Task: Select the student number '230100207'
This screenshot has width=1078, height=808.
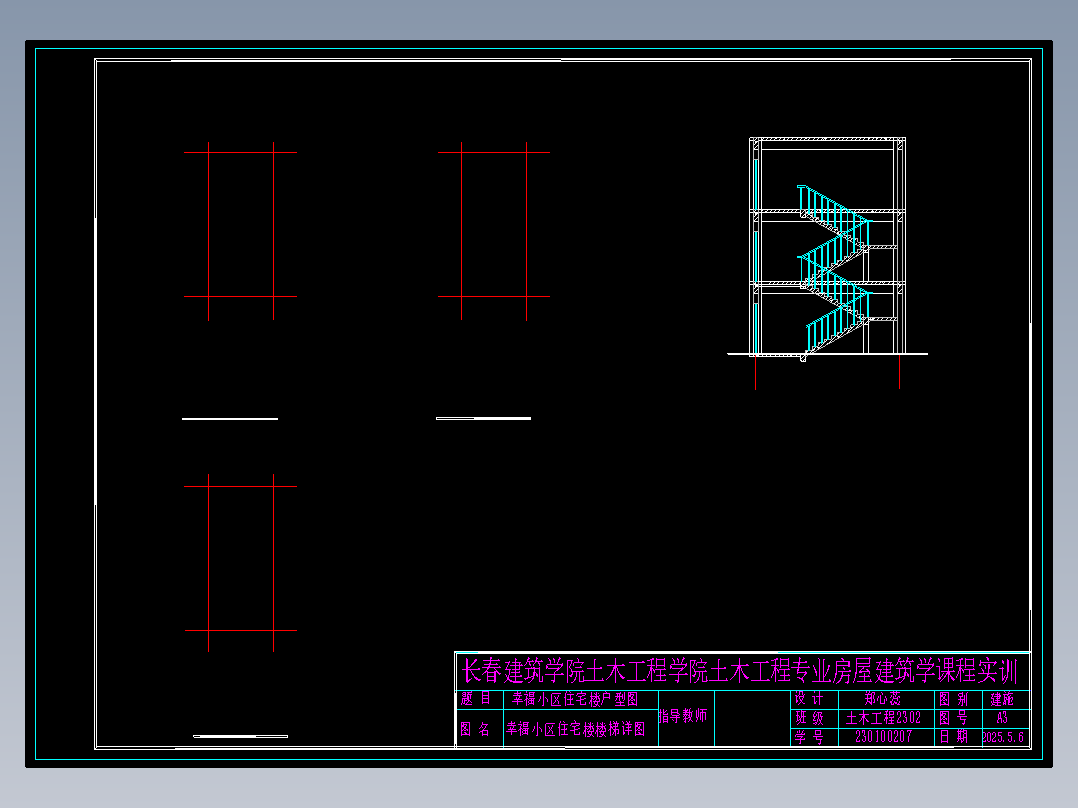Action: [x=883, y=737]
